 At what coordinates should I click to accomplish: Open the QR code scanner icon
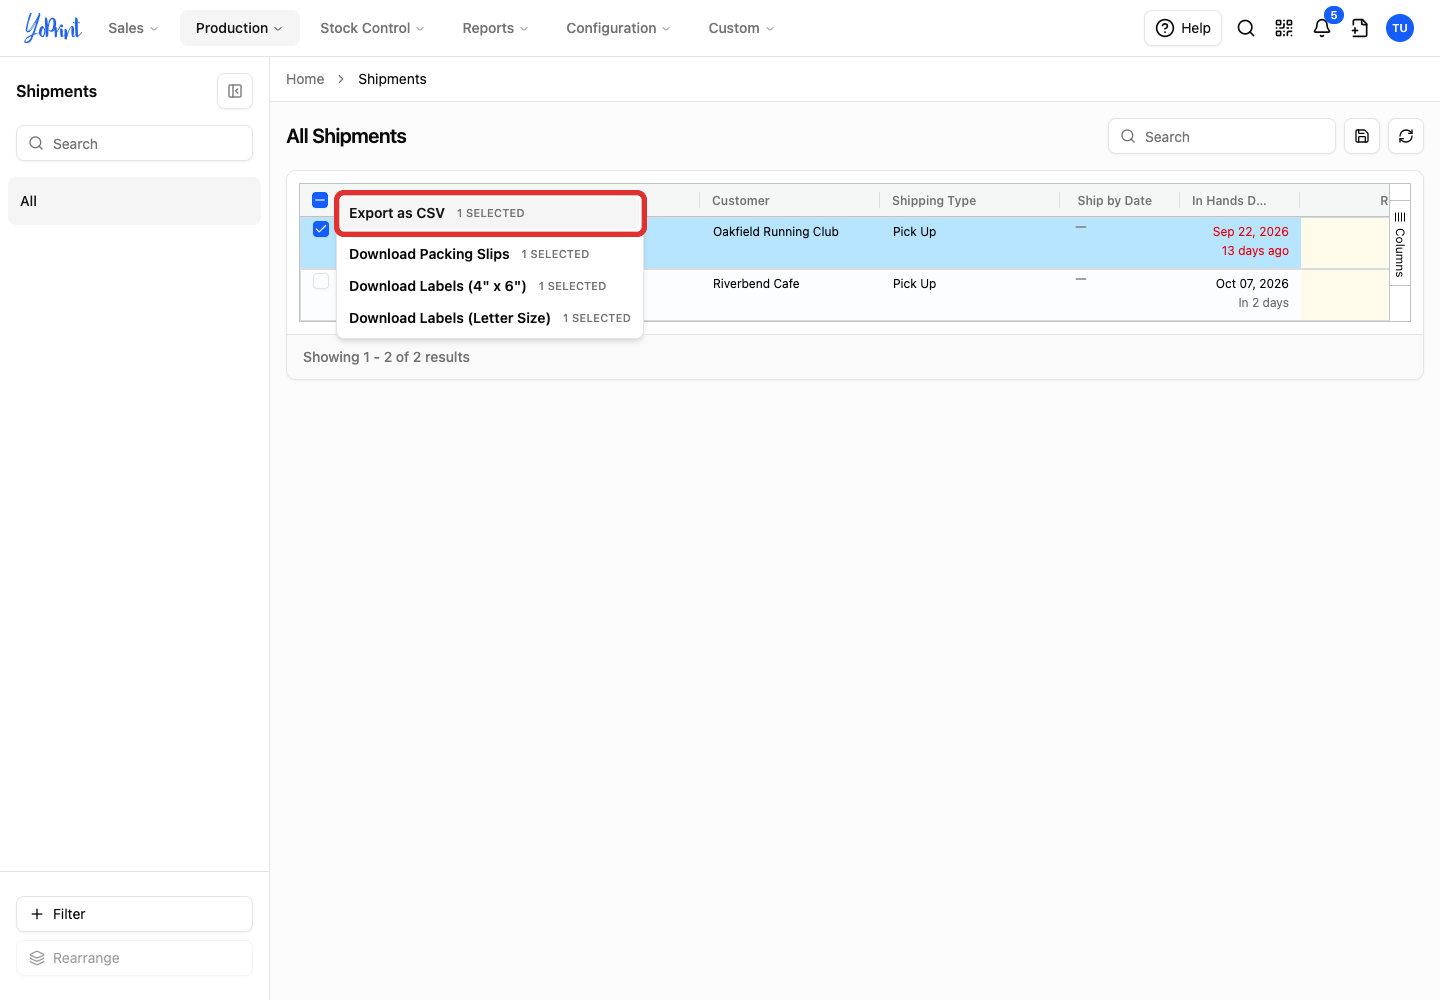tap(1284, 28)
